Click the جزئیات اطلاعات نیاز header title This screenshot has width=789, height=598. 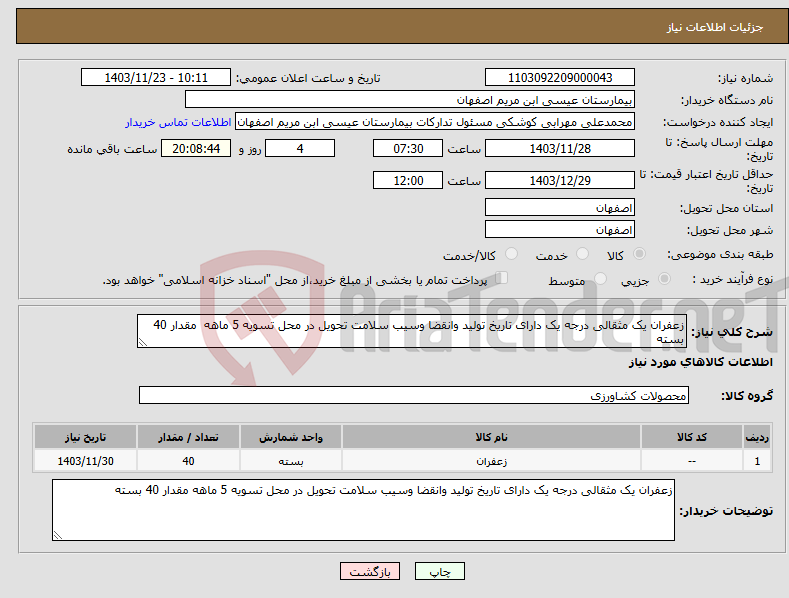coord(715,27)
